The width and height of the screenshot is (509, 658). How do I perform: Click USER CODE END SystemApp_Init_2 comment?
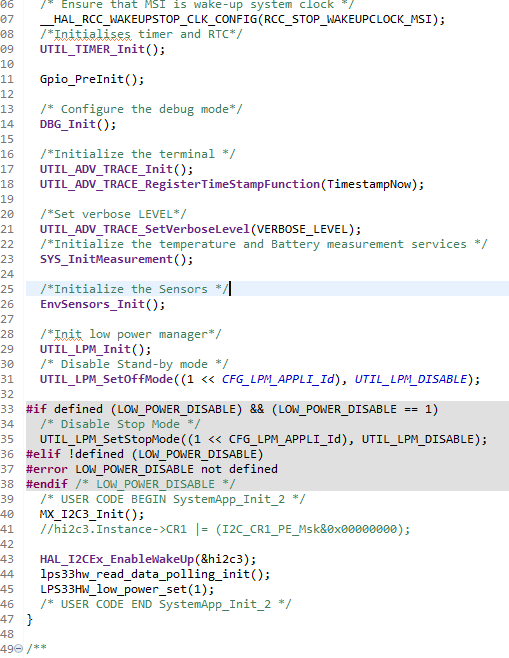[x=166, y=604]
